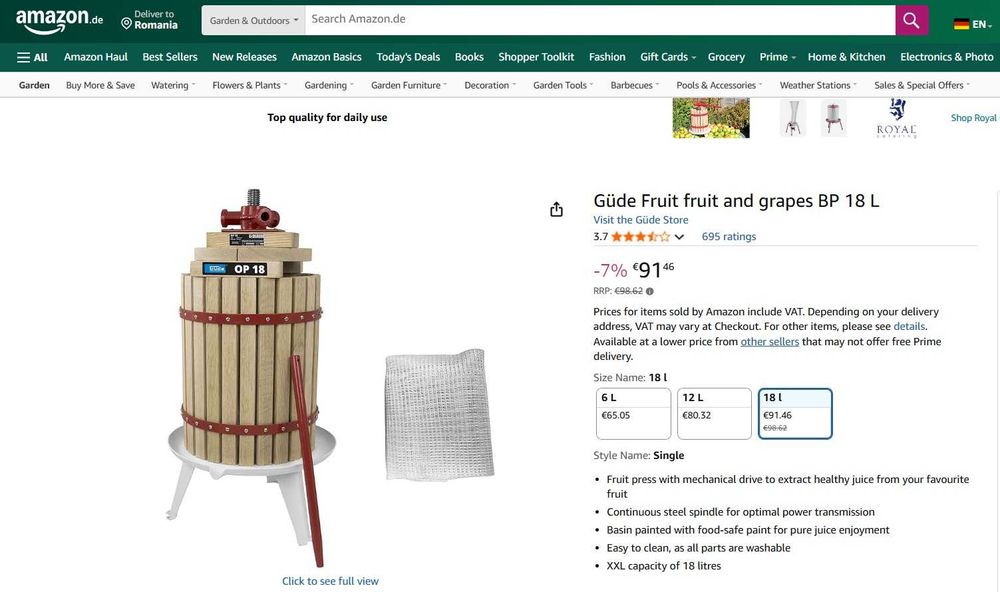Click the Search Amazon.de input field

click(x=600, y=20)
